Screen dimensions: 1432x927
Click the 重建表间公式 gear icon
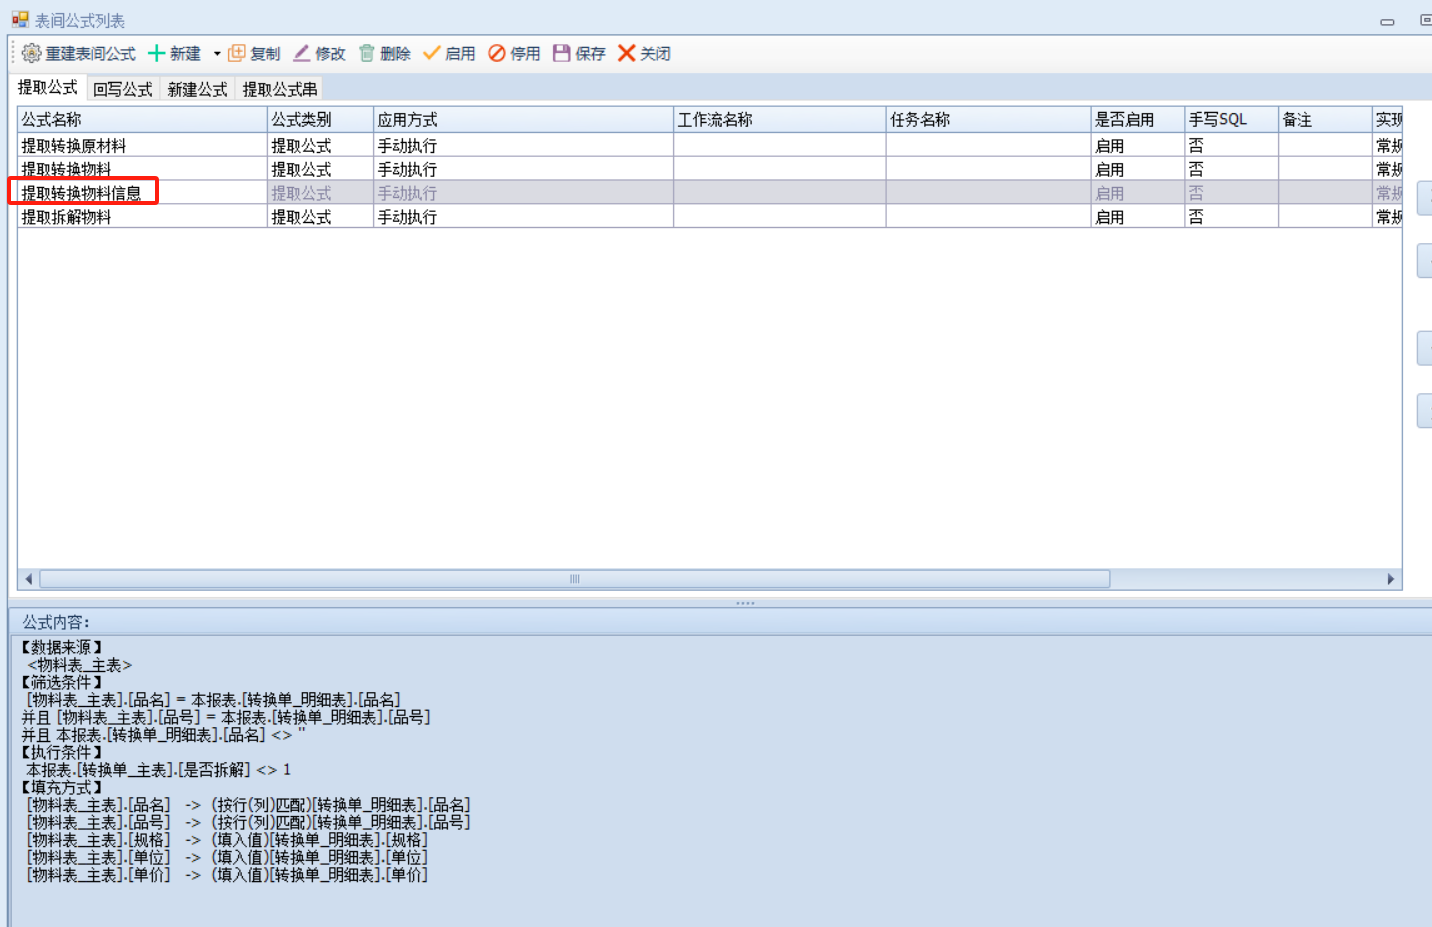pos(31,53)
